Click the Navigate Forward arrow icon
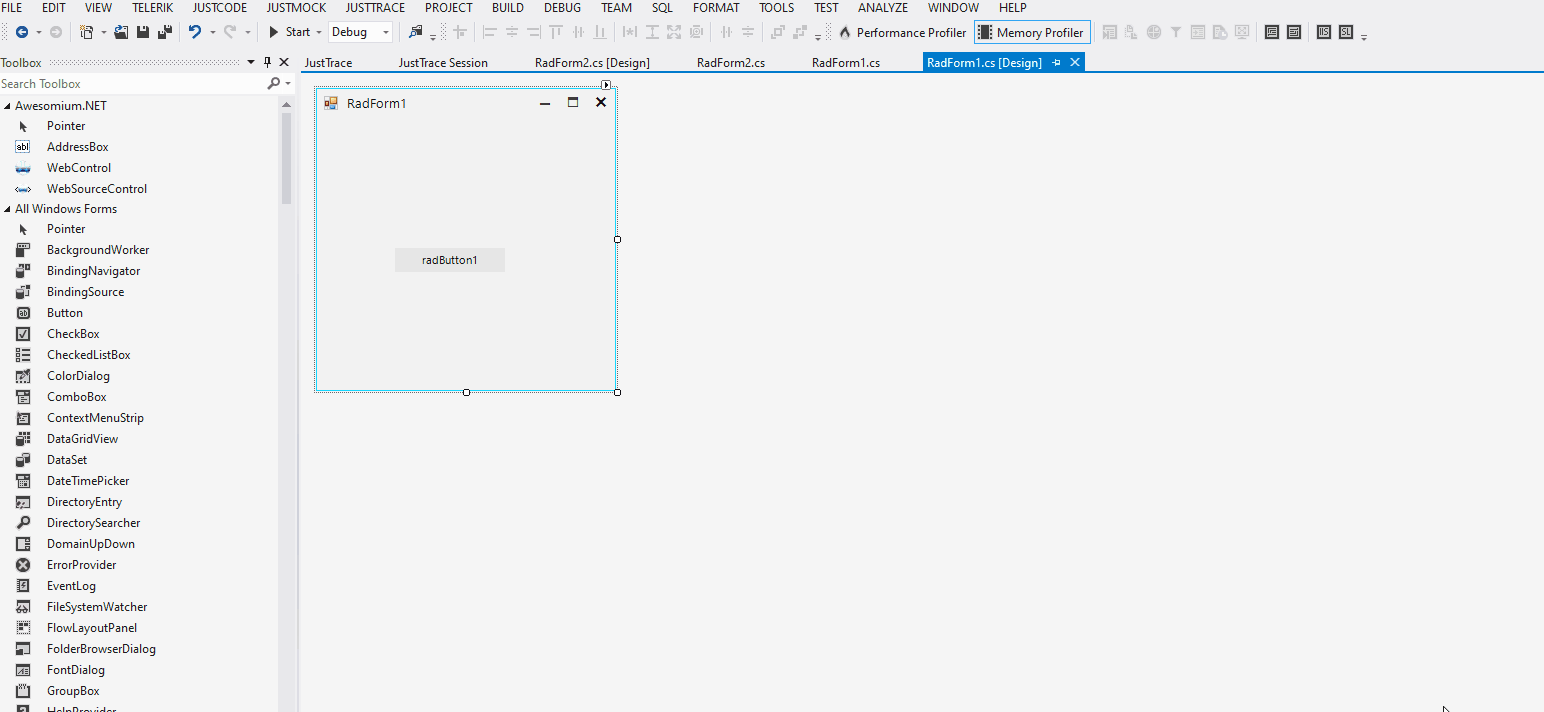The image size is (1544, 712). 56,32
